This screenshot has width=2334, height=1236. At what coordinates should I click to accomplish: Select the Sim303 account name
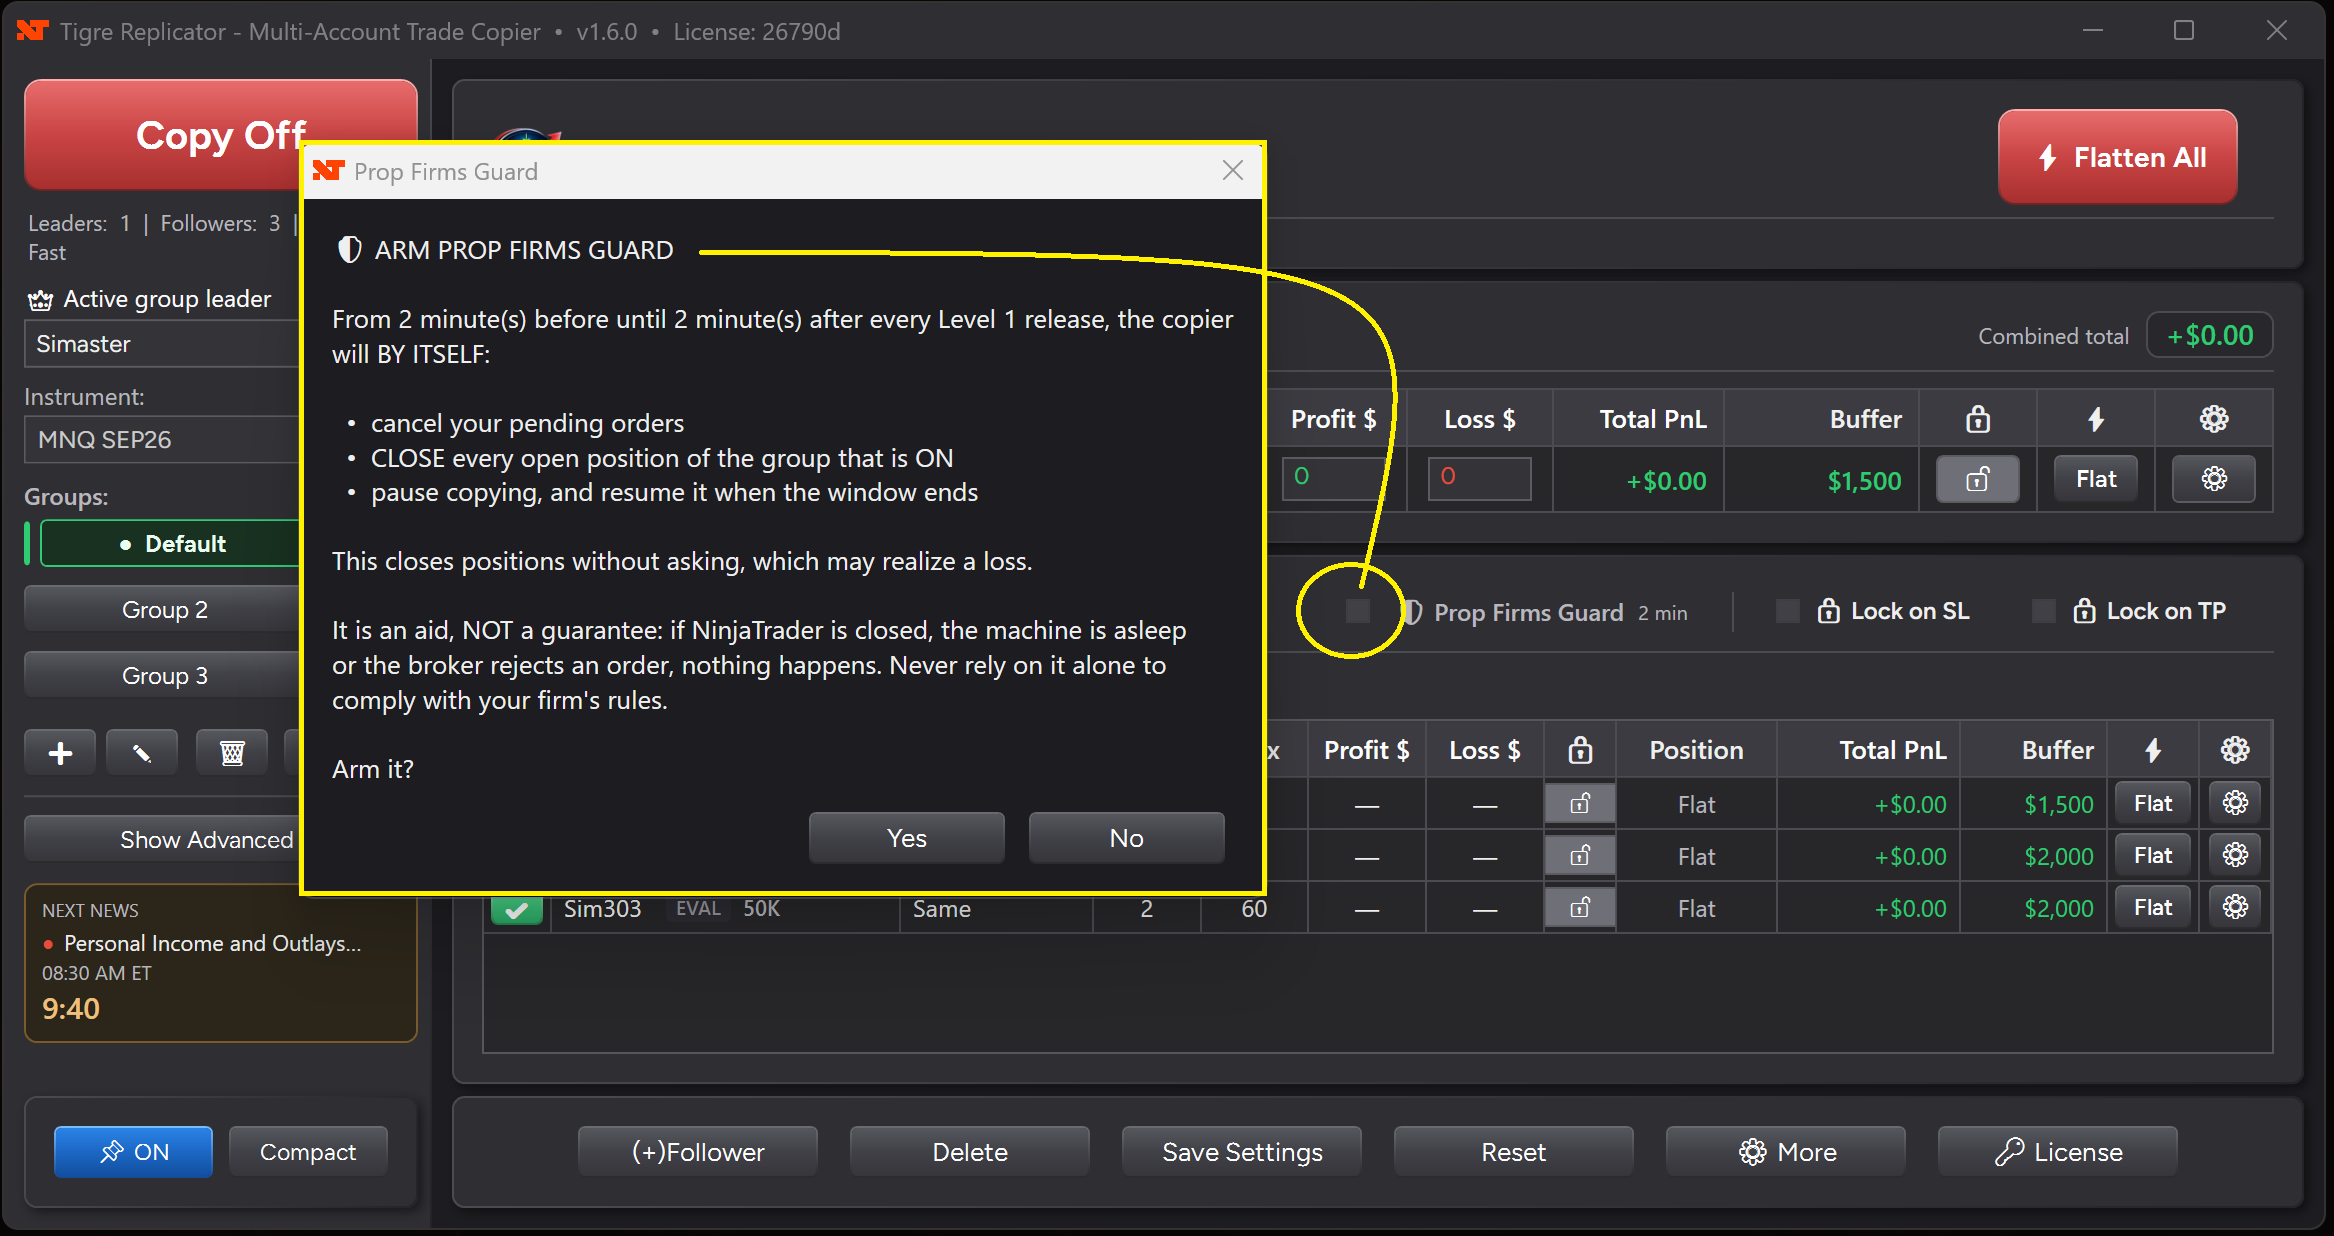(x=602, y=909)
